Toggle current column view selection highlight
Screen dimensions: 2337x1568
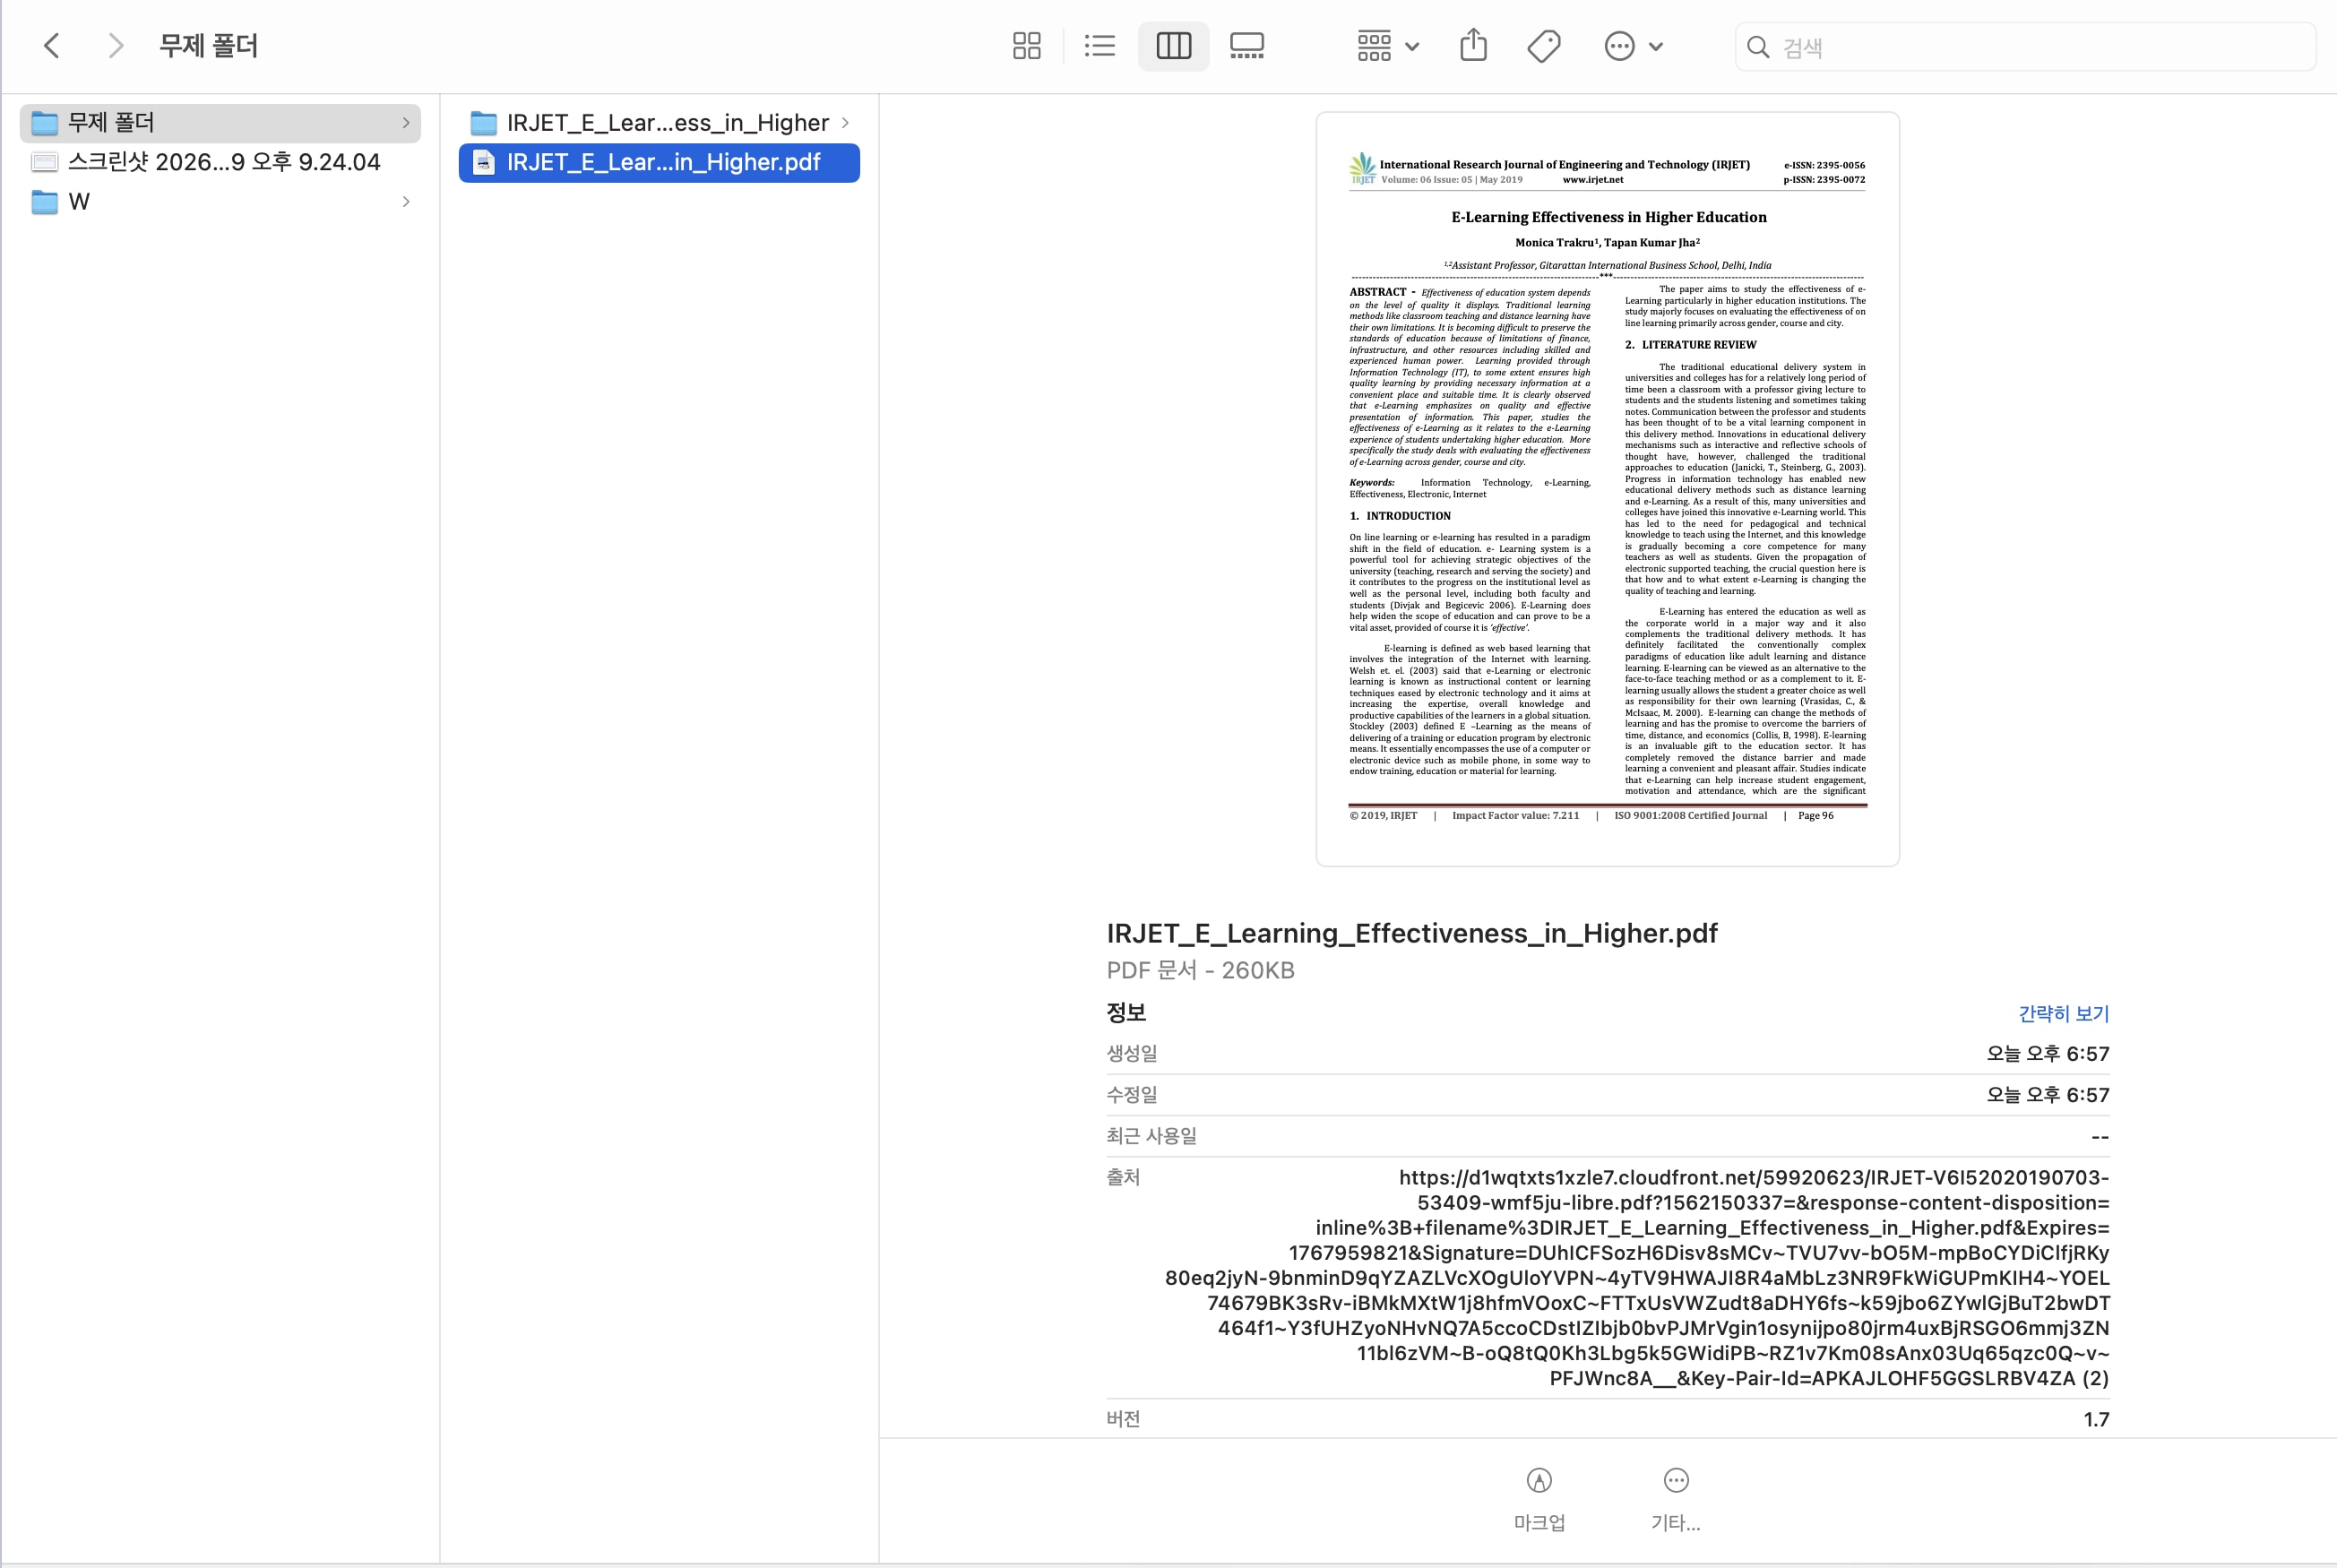point(1172,46)
